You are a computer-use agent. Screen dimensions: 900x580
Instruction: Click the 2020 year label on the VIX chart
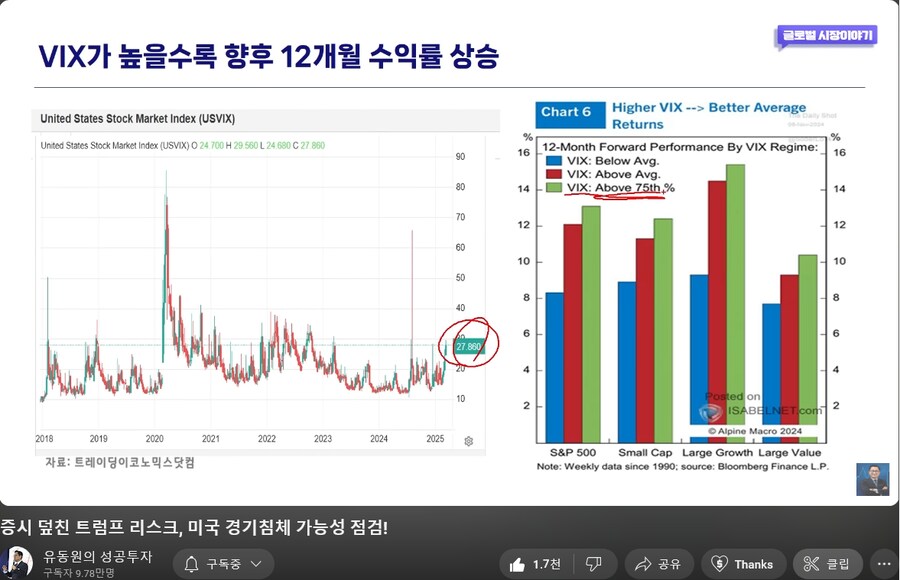(154, 439)
